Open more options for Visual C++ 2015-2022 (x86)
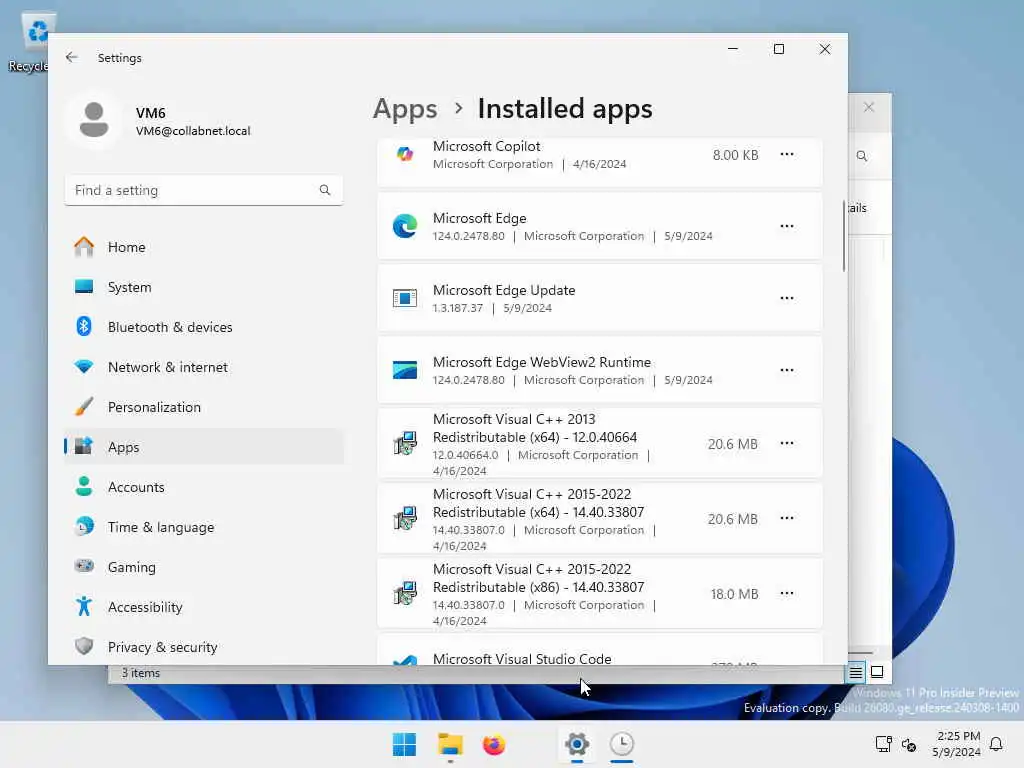Screen dimensions: 1024x768 (787, 594)
